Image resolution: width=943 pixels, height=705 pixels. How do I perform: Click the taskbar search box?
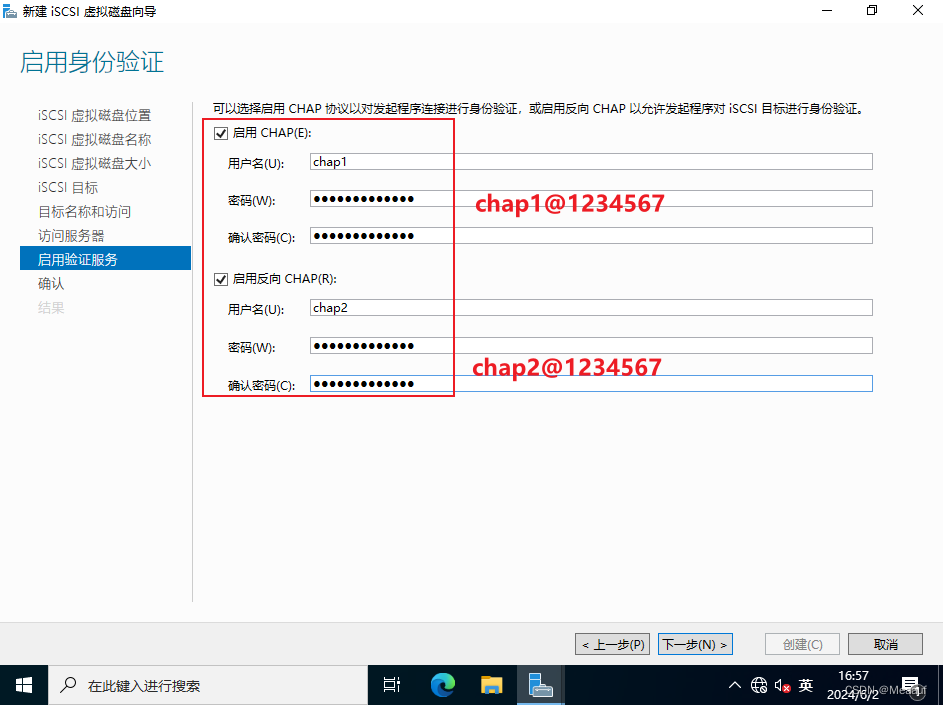208,685
